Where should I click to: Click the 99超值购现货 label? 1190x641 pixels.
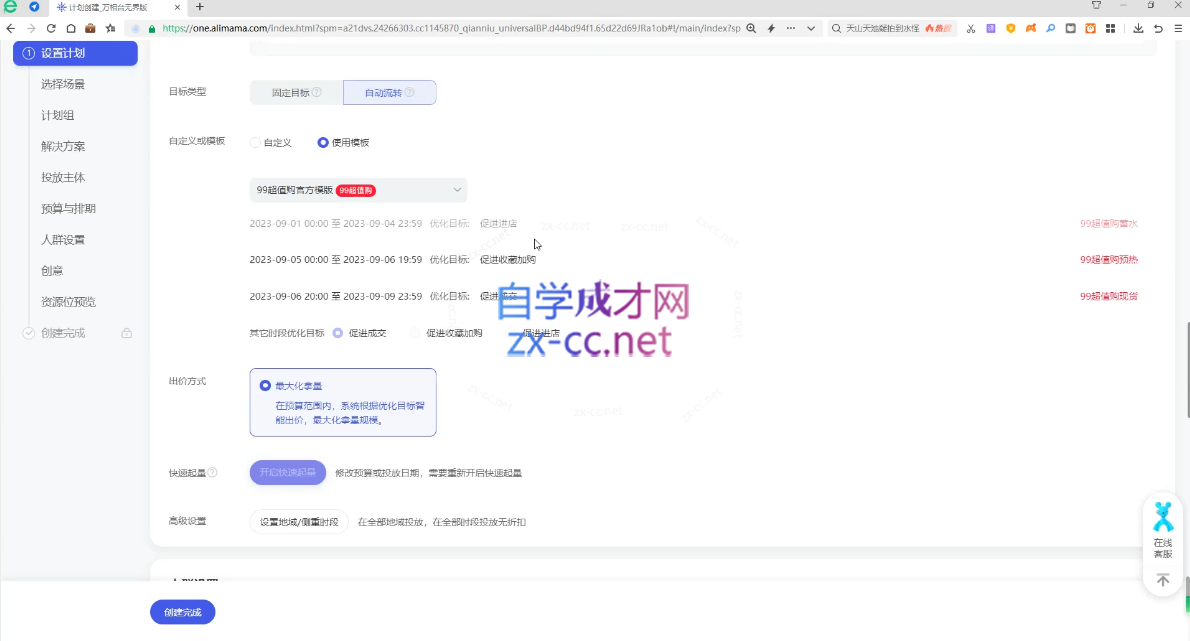tap(1109, 296)
